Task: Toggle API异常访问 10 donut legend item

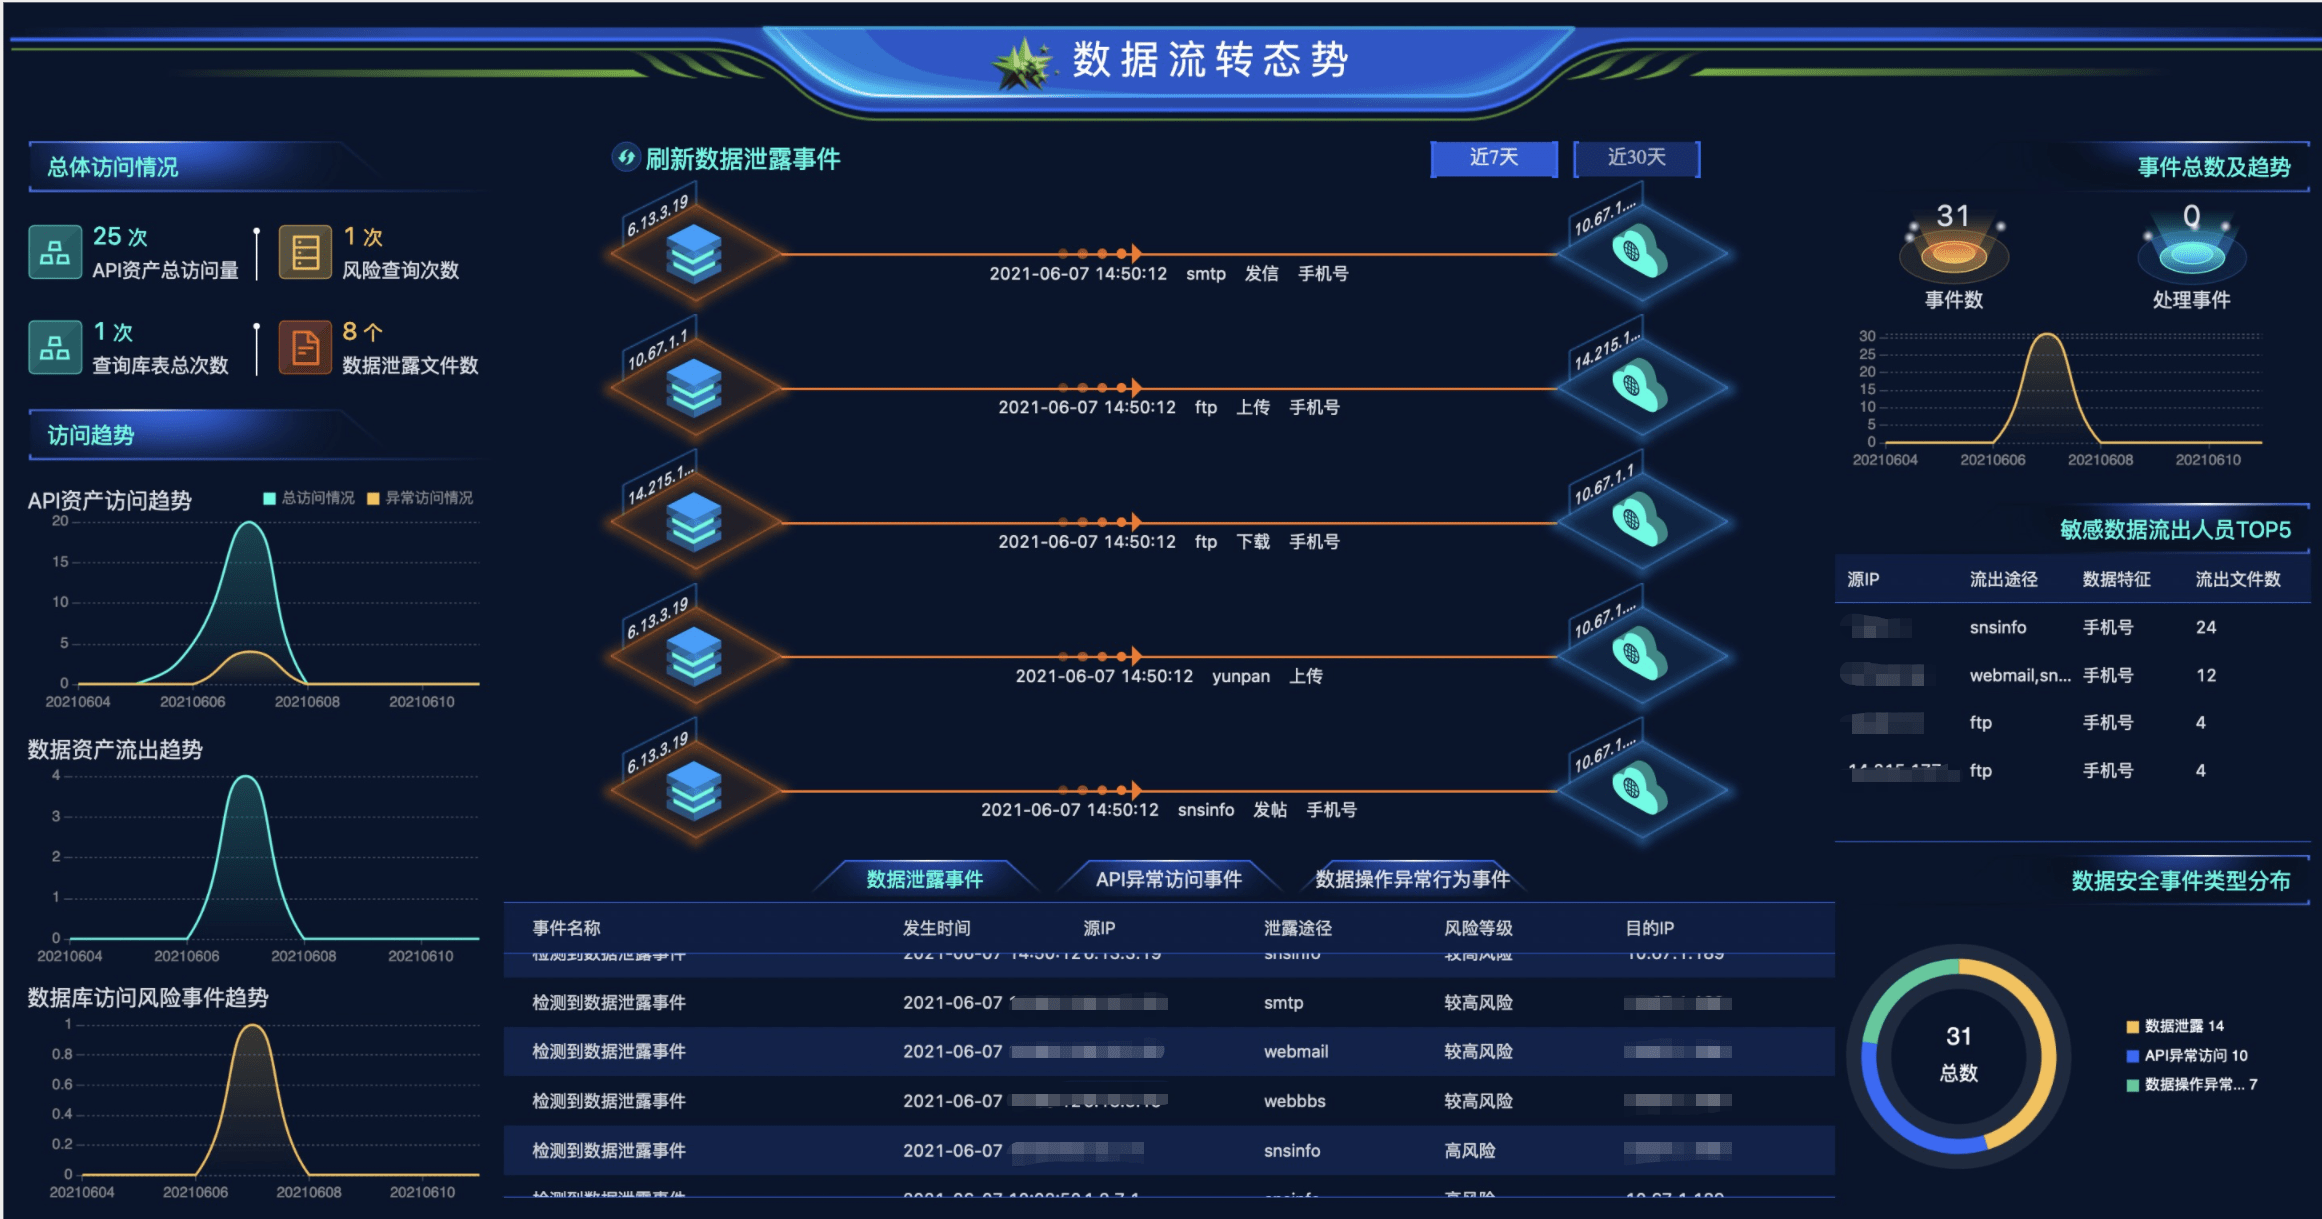Action: click(2187, 1055)
